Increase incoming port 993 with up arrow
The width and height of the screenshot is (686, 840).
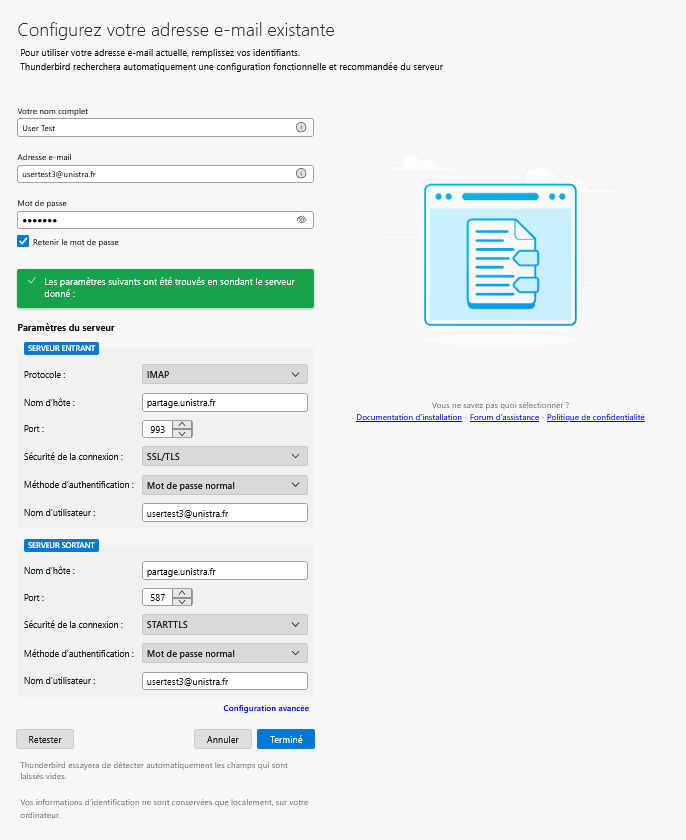point(182,424)
